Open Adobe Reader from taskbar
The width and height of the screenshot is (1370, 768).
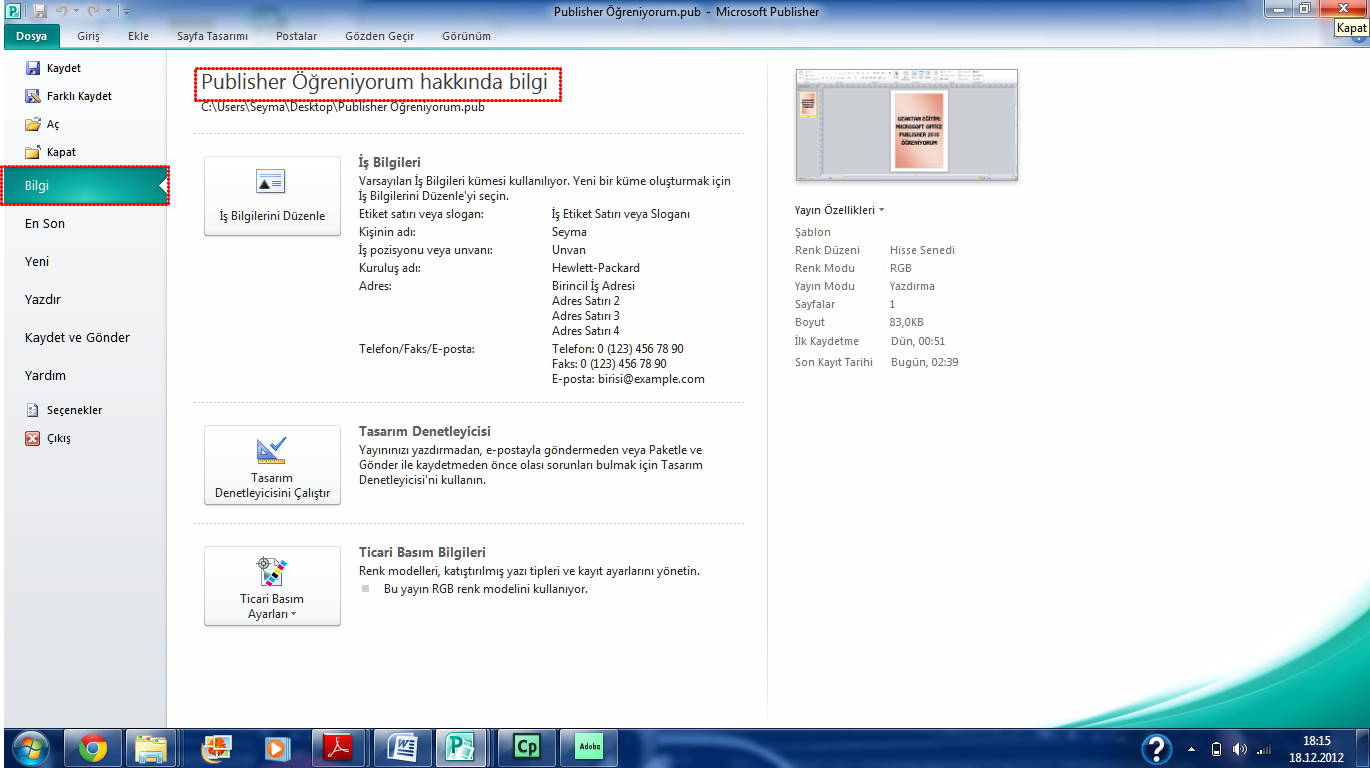click(339, 748)
